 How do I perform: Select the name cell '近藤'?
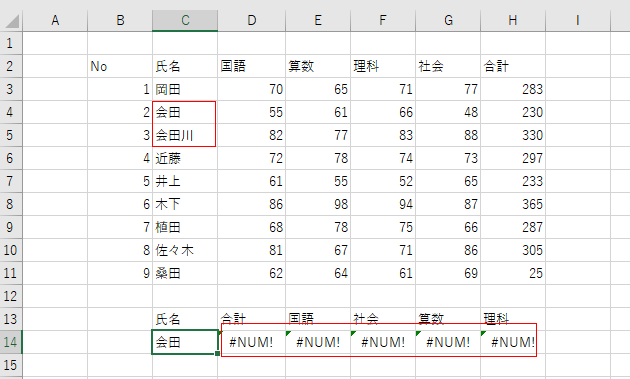185,158
